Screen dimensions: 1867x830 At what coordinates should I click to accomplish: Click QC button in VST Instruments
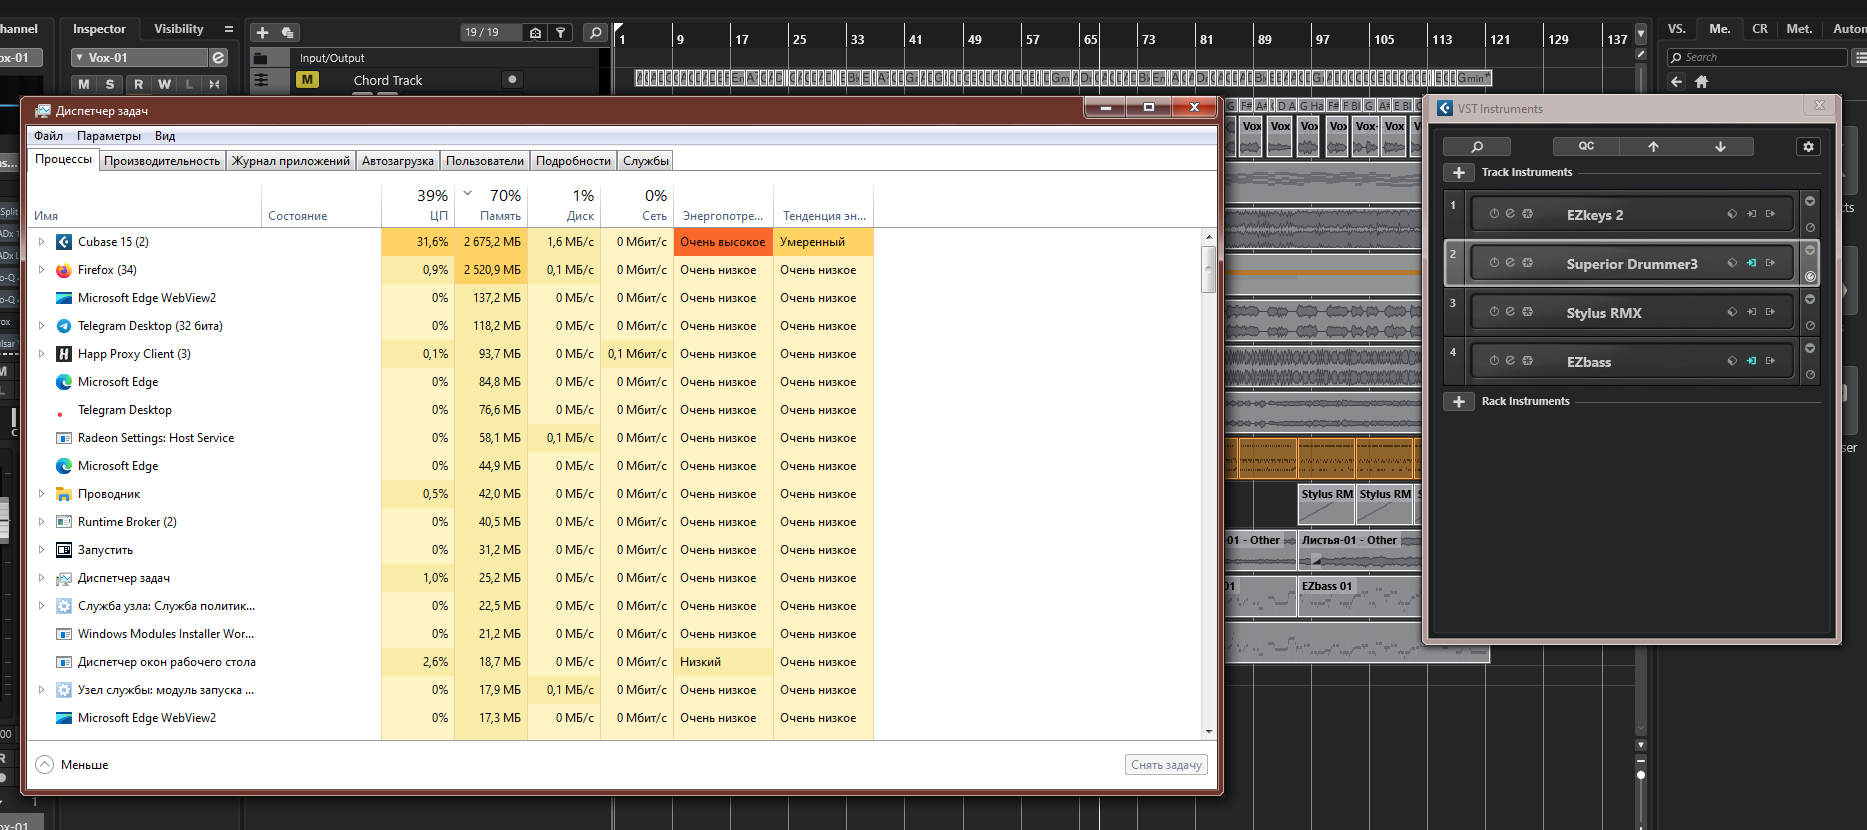1586,146
